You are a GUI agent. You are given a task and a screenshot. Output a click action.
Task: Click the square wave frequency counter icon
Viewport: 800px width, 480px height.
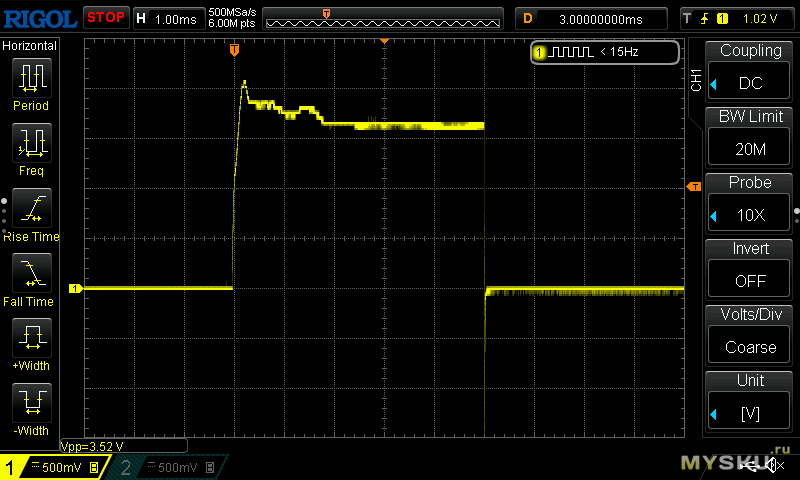[573, 52]
